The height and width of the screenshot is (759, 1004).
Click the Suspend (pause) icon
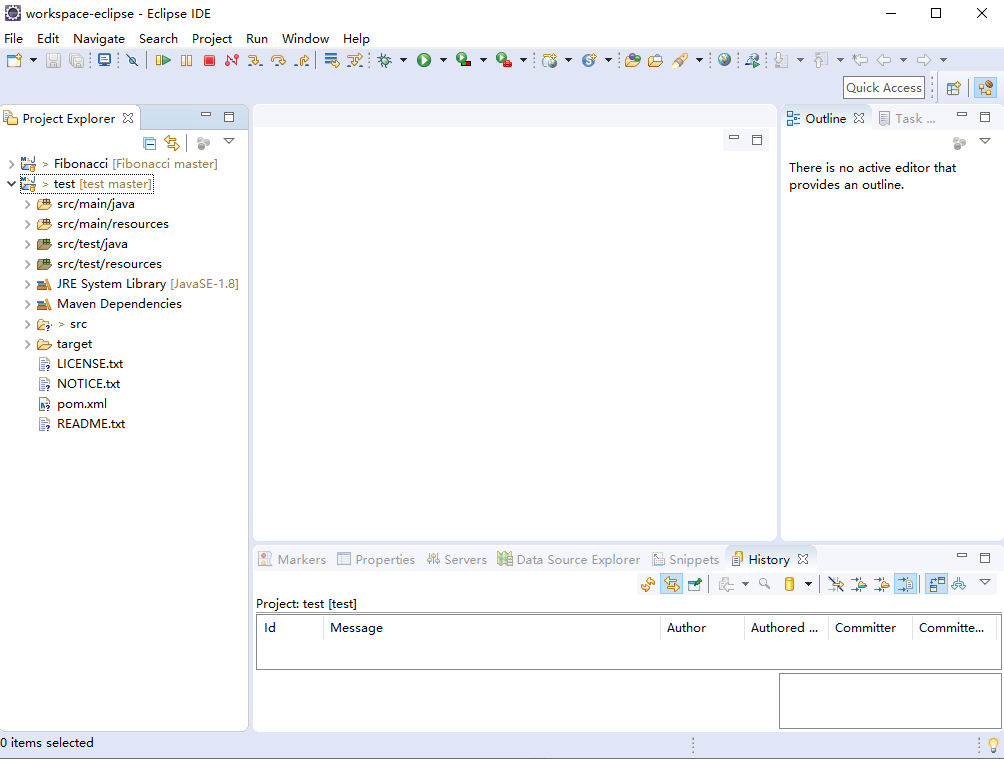[186, 60]
